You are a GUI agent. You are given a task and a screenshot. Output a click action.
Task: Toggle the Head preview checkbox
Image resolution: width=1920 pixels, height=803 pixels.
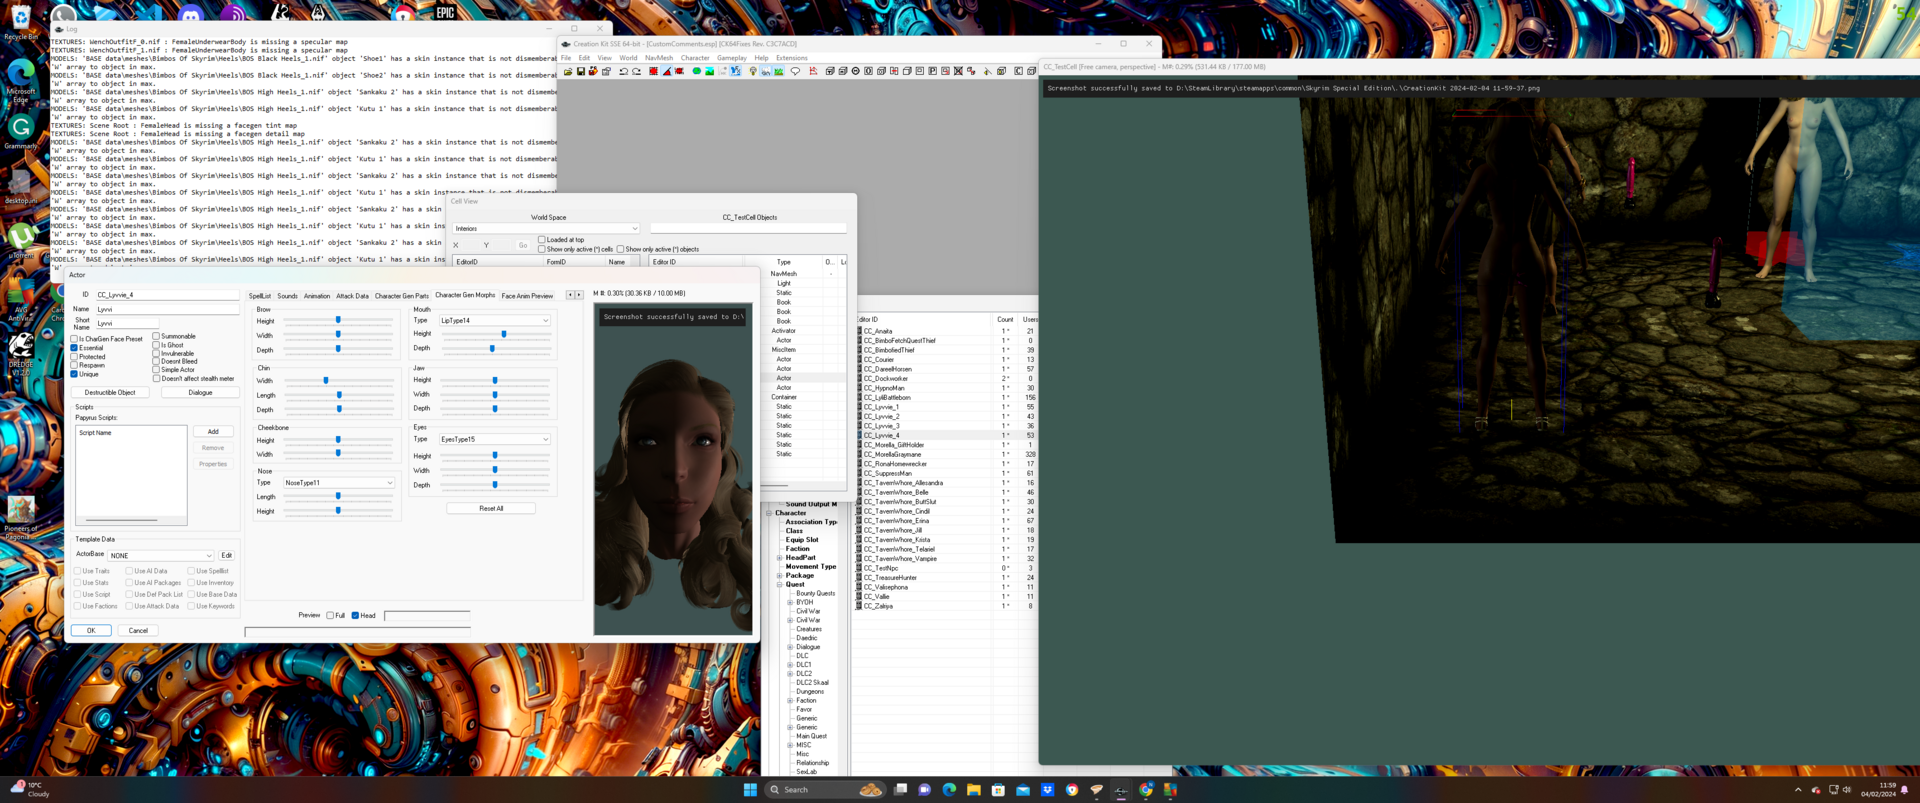tap(355, 615)
